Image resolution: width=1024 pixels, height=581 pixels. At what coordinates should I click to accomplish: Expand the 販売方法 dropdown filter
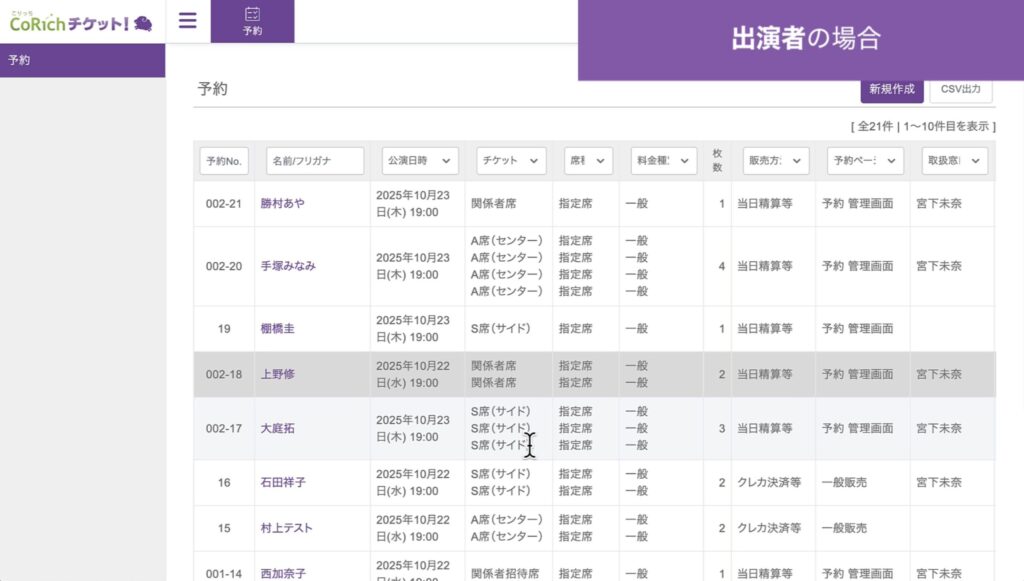click(775, 161)
